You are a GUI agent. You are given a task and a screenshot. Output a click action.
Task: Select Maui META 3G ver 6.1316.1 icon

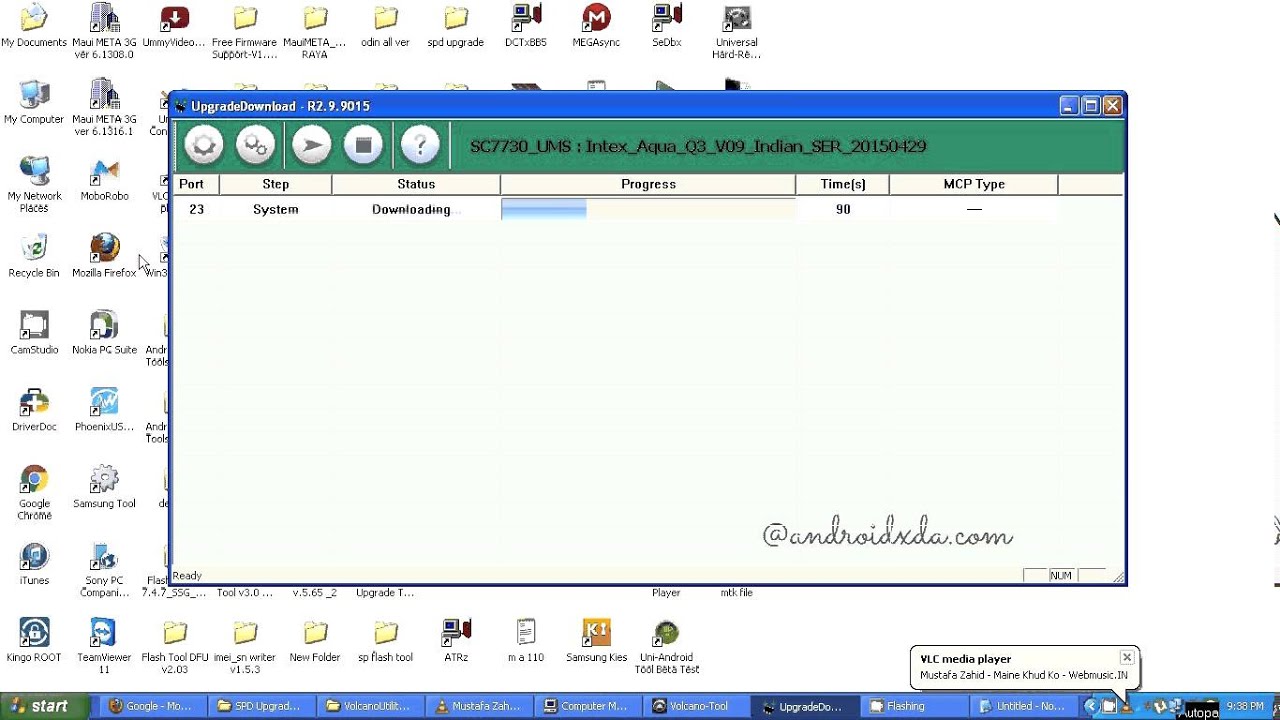pyautogui.click(x=104, y=108)
